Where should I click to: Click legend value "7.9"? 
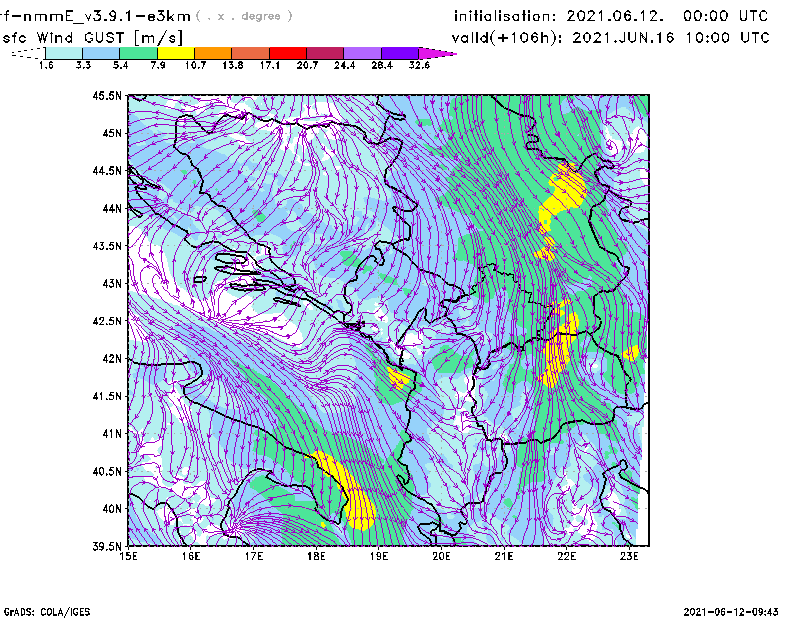pos(158,65)
